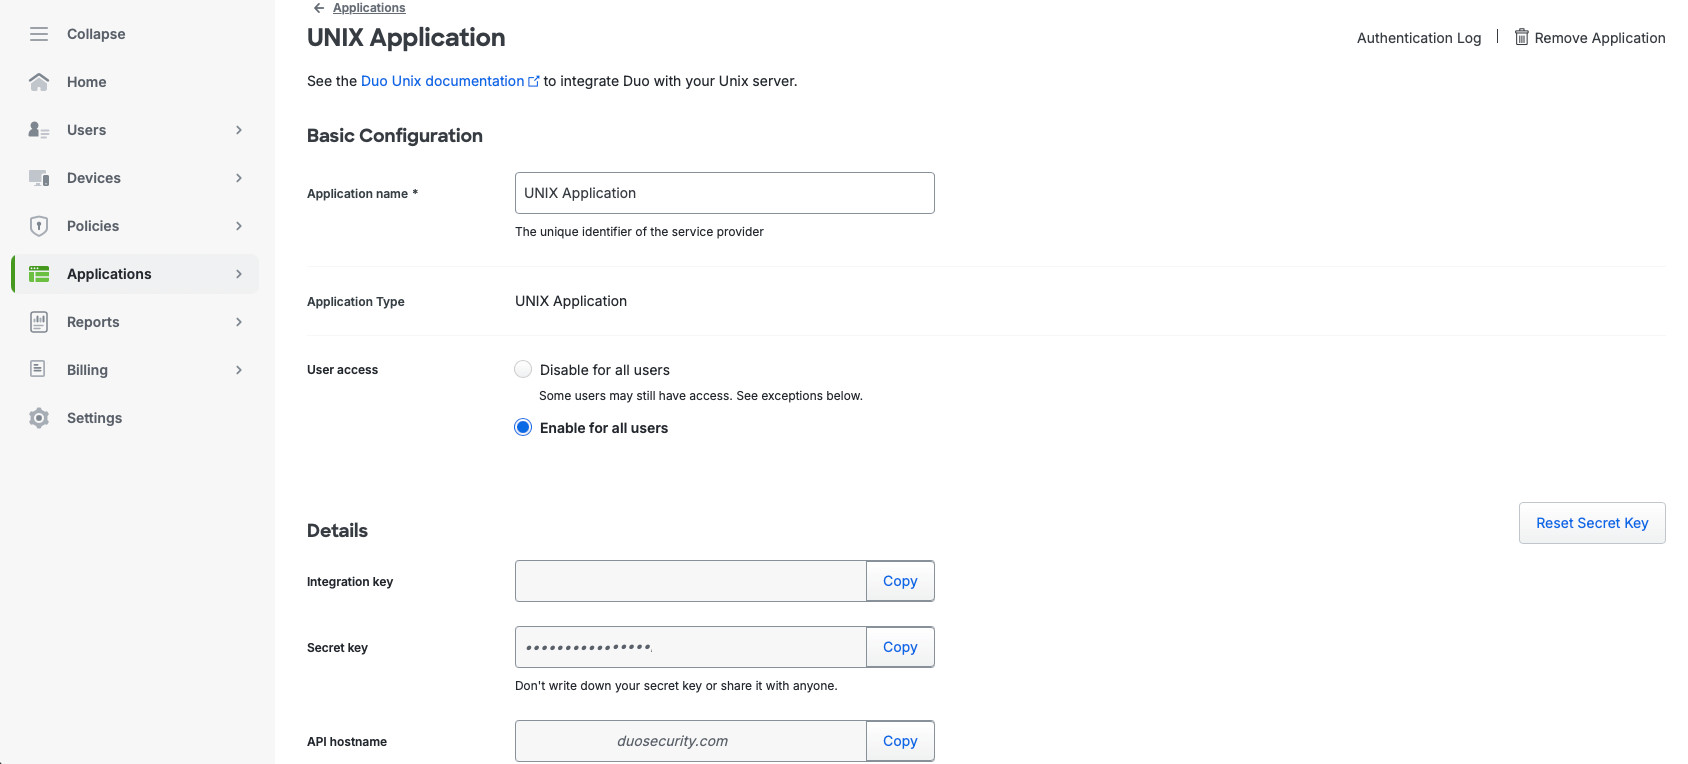Expand the Applications section

[x=238, y=273]
